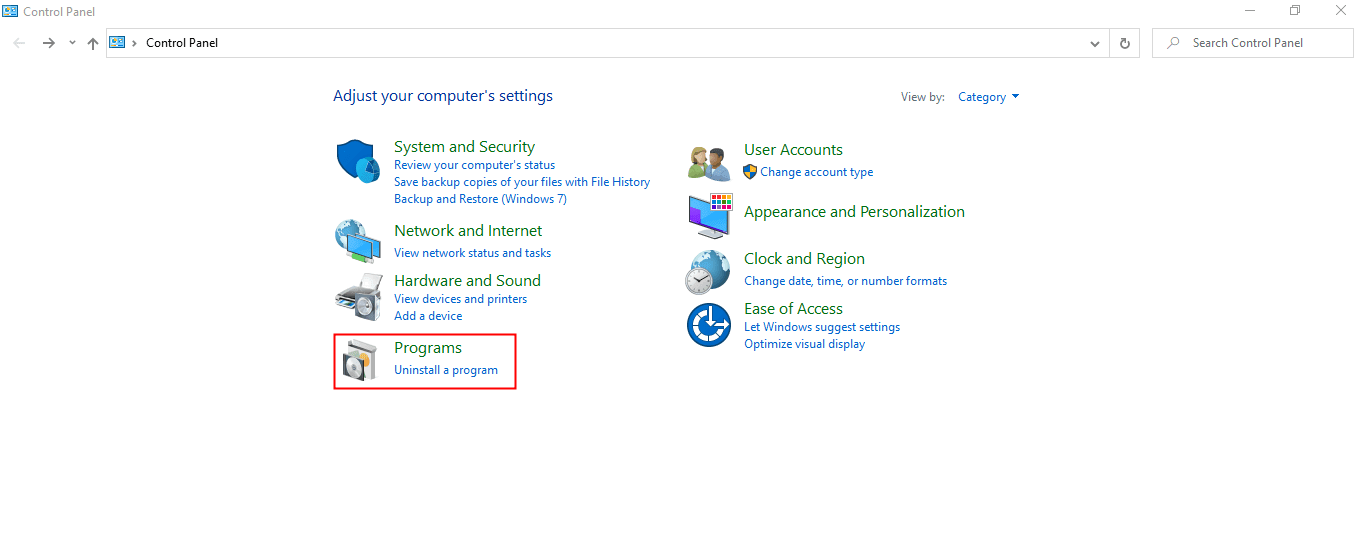Click Control Panel breadcrumb in address bar
Viewport: 1363px width, 535px height.
tap(182, 43)
